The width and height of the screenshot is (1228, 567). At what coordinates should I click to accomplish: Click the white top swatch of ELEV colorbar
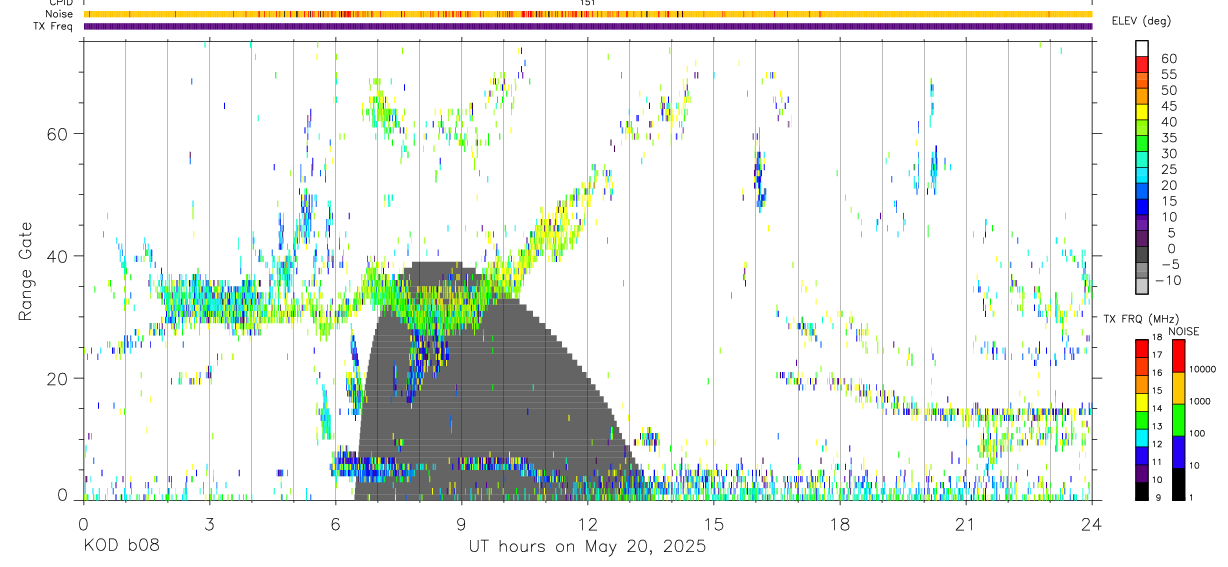point(1142,48)
